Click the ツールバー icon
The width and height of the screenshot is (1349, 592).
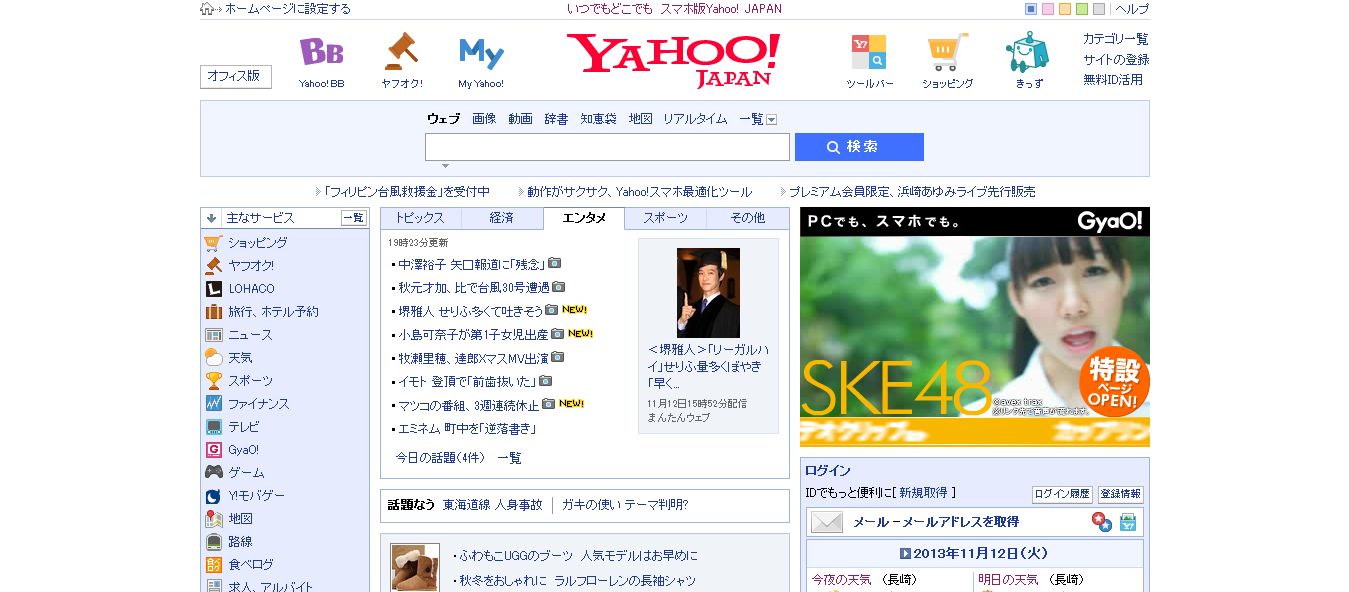[869, 52]
